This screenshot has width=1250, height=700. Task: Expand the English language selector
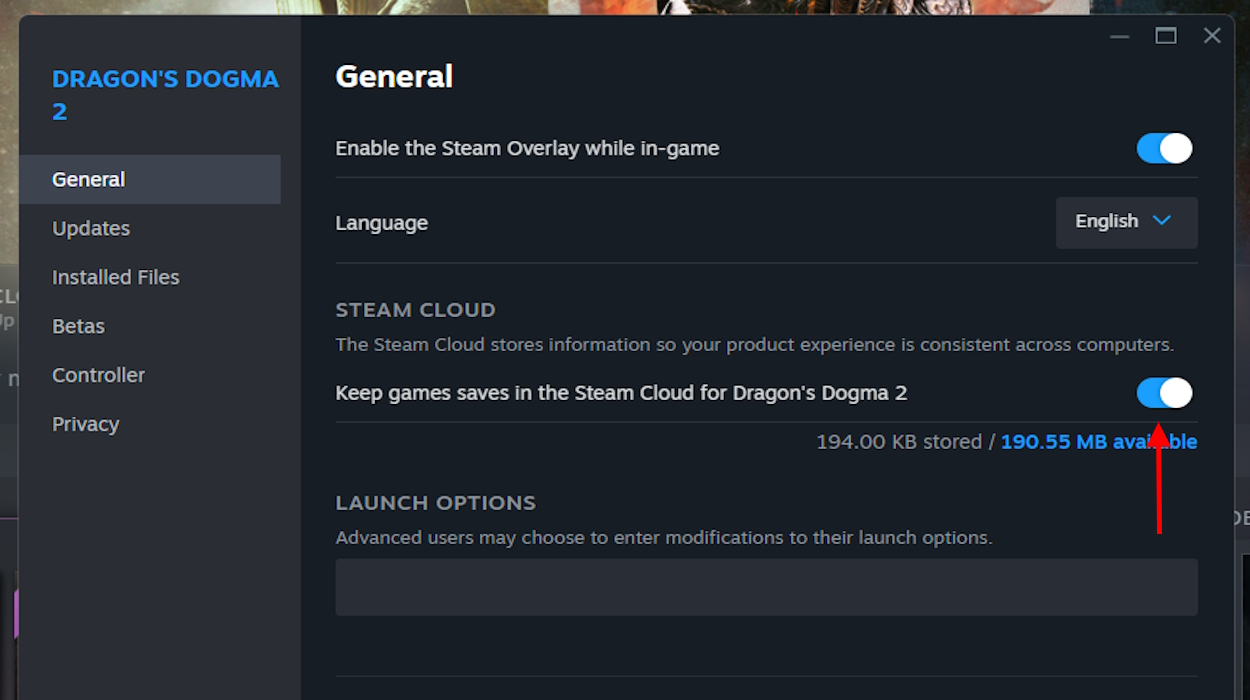pos(1126,222)
